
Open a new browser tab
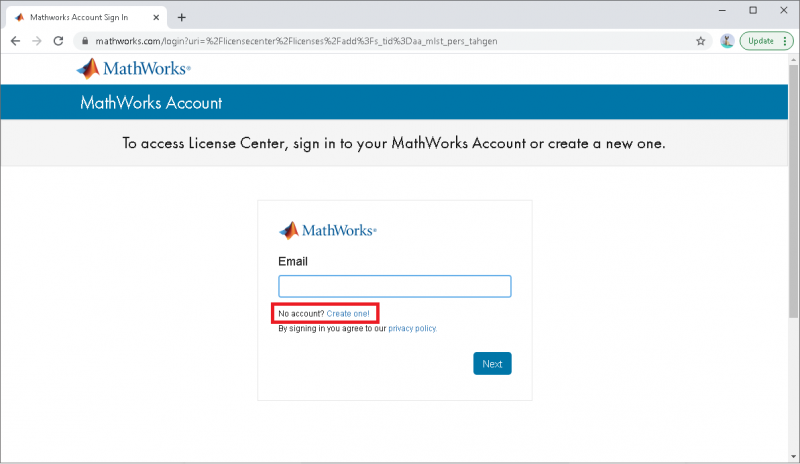182,17
